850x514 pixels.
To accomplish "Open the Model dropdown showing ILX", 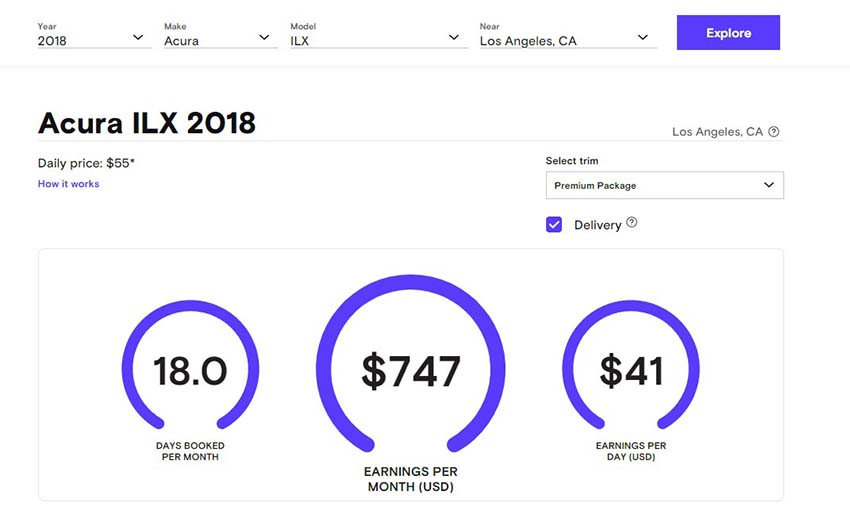I will click(x=378, y=35).
